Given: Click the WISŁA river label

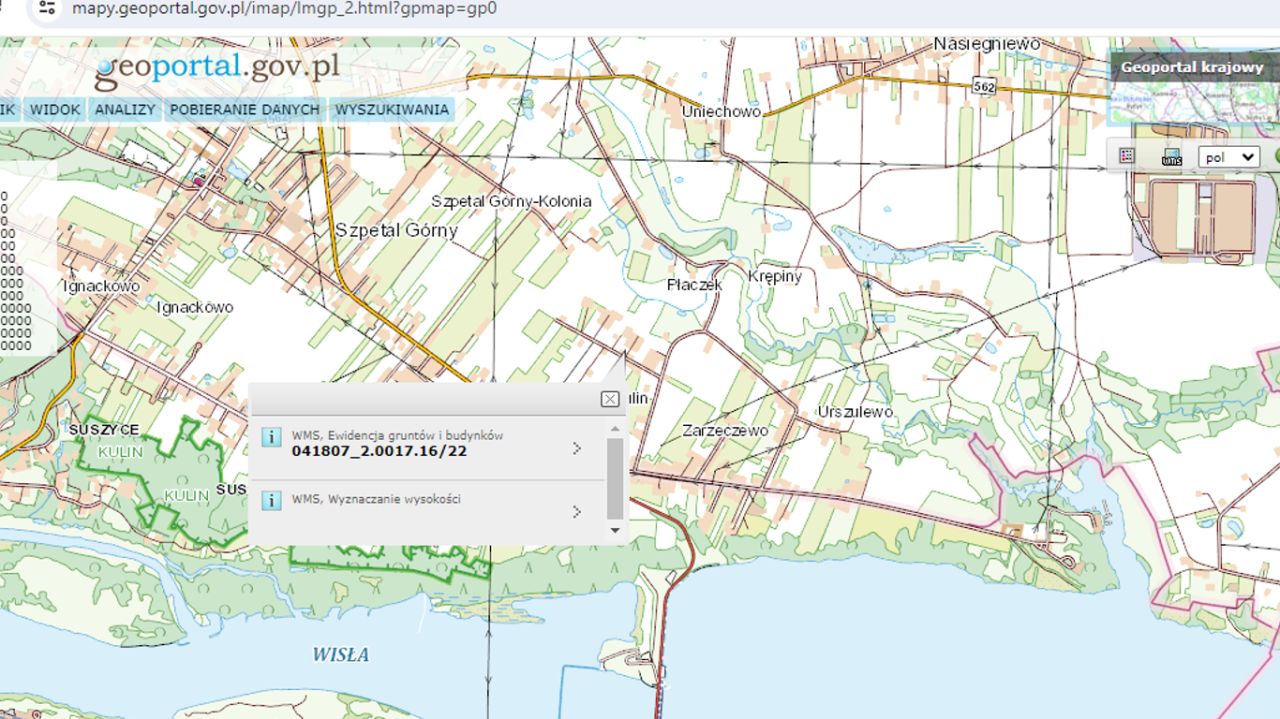Looking at the screenshot, I should (x=341, y=655).
